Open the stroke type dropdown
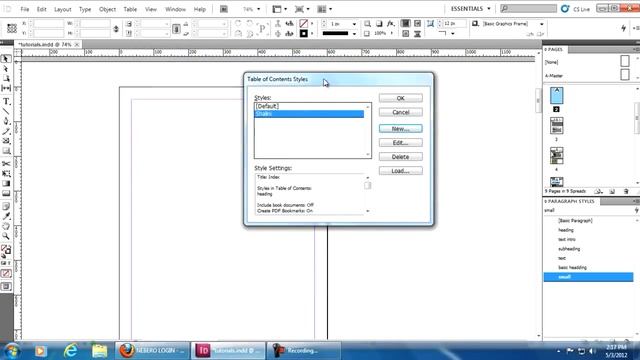The height and width of the screenshot is (360, 640). coord(354,33)
